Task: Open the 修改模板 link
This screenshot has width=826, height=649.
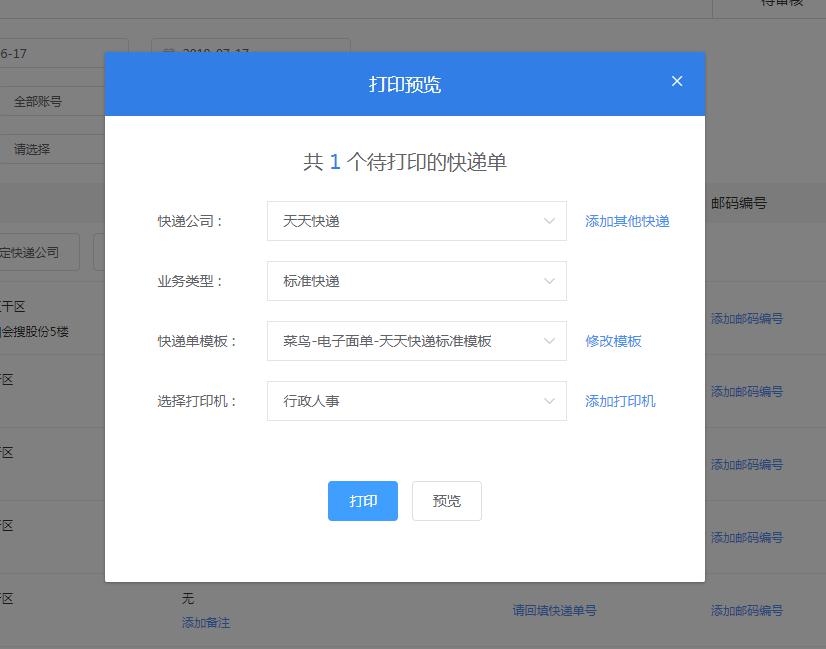Action: pos(613,341)
